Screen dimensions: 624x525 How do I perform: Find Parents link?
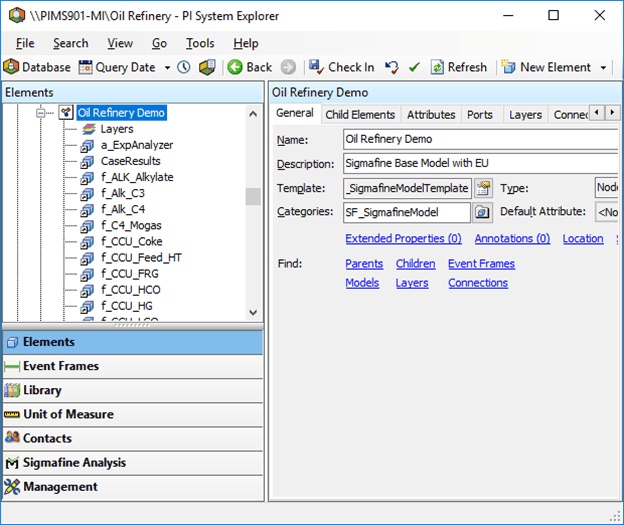click(364, 263)
